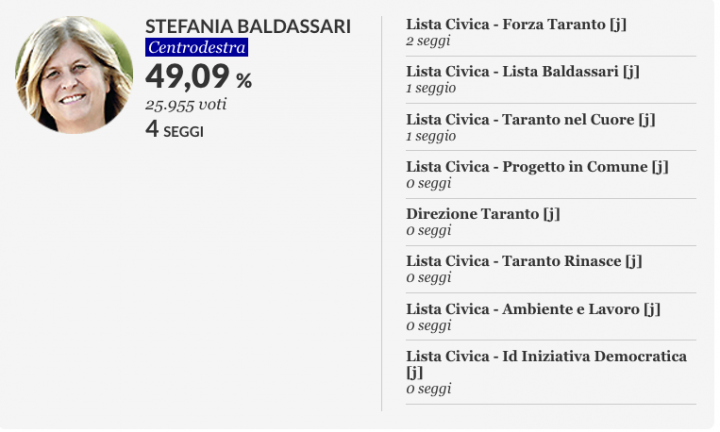Select the blue Centrodestra coalition label
The height and width of the screenshot is (432, 720).
pos(197,47)
